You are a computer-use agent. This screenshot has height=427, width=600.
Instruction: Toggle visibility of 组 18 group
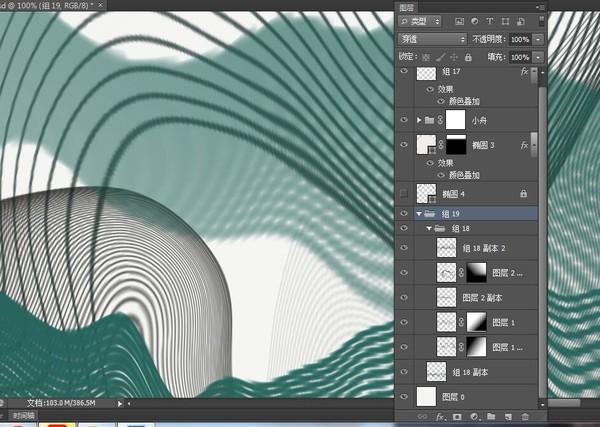coord(404,228)
